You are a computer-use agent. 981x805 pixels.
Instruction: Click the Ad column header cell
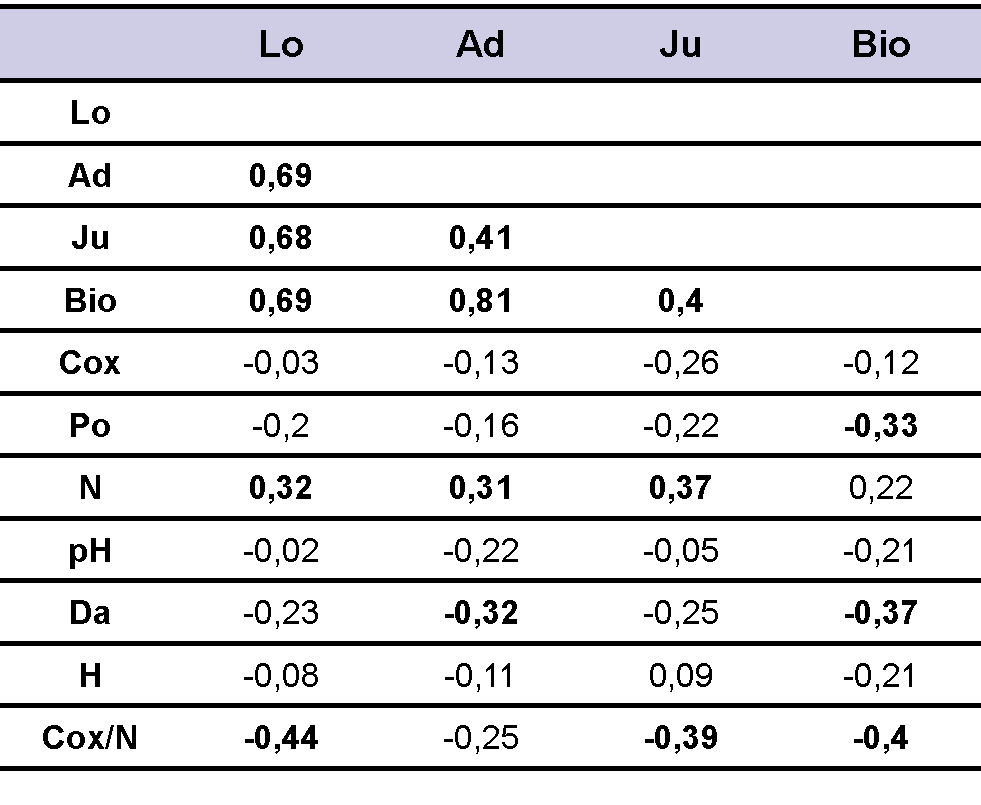(x=480, y=45)
